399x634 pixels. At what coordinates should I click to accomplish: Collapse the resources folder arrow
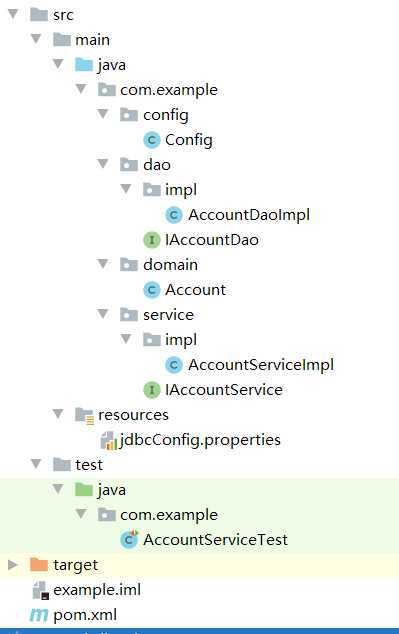(x=58, y=414)
